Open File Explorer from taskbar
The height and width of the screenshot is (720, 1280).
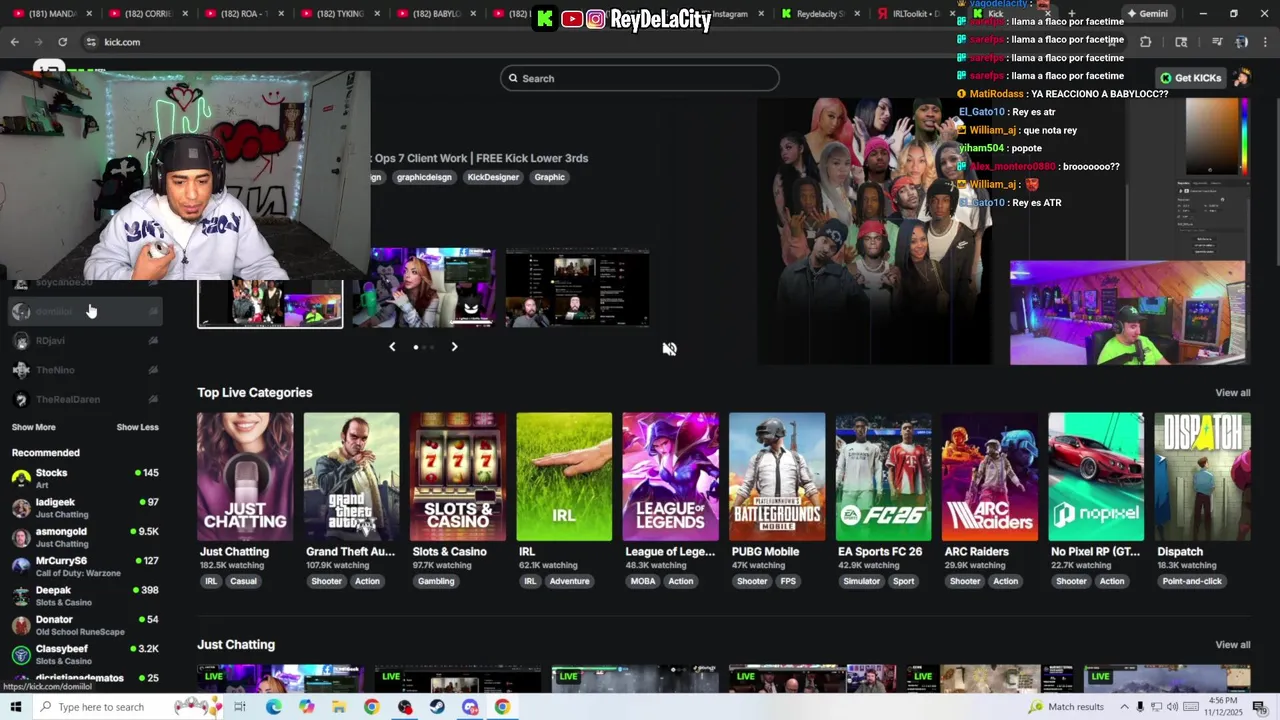point(339,707)
